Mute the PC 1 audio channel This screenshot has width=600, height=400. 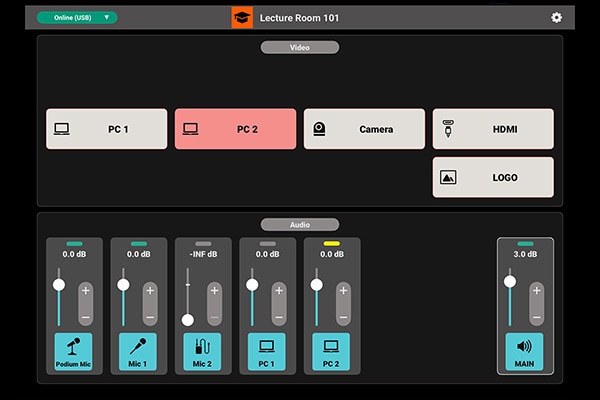(x=266, y=352)
